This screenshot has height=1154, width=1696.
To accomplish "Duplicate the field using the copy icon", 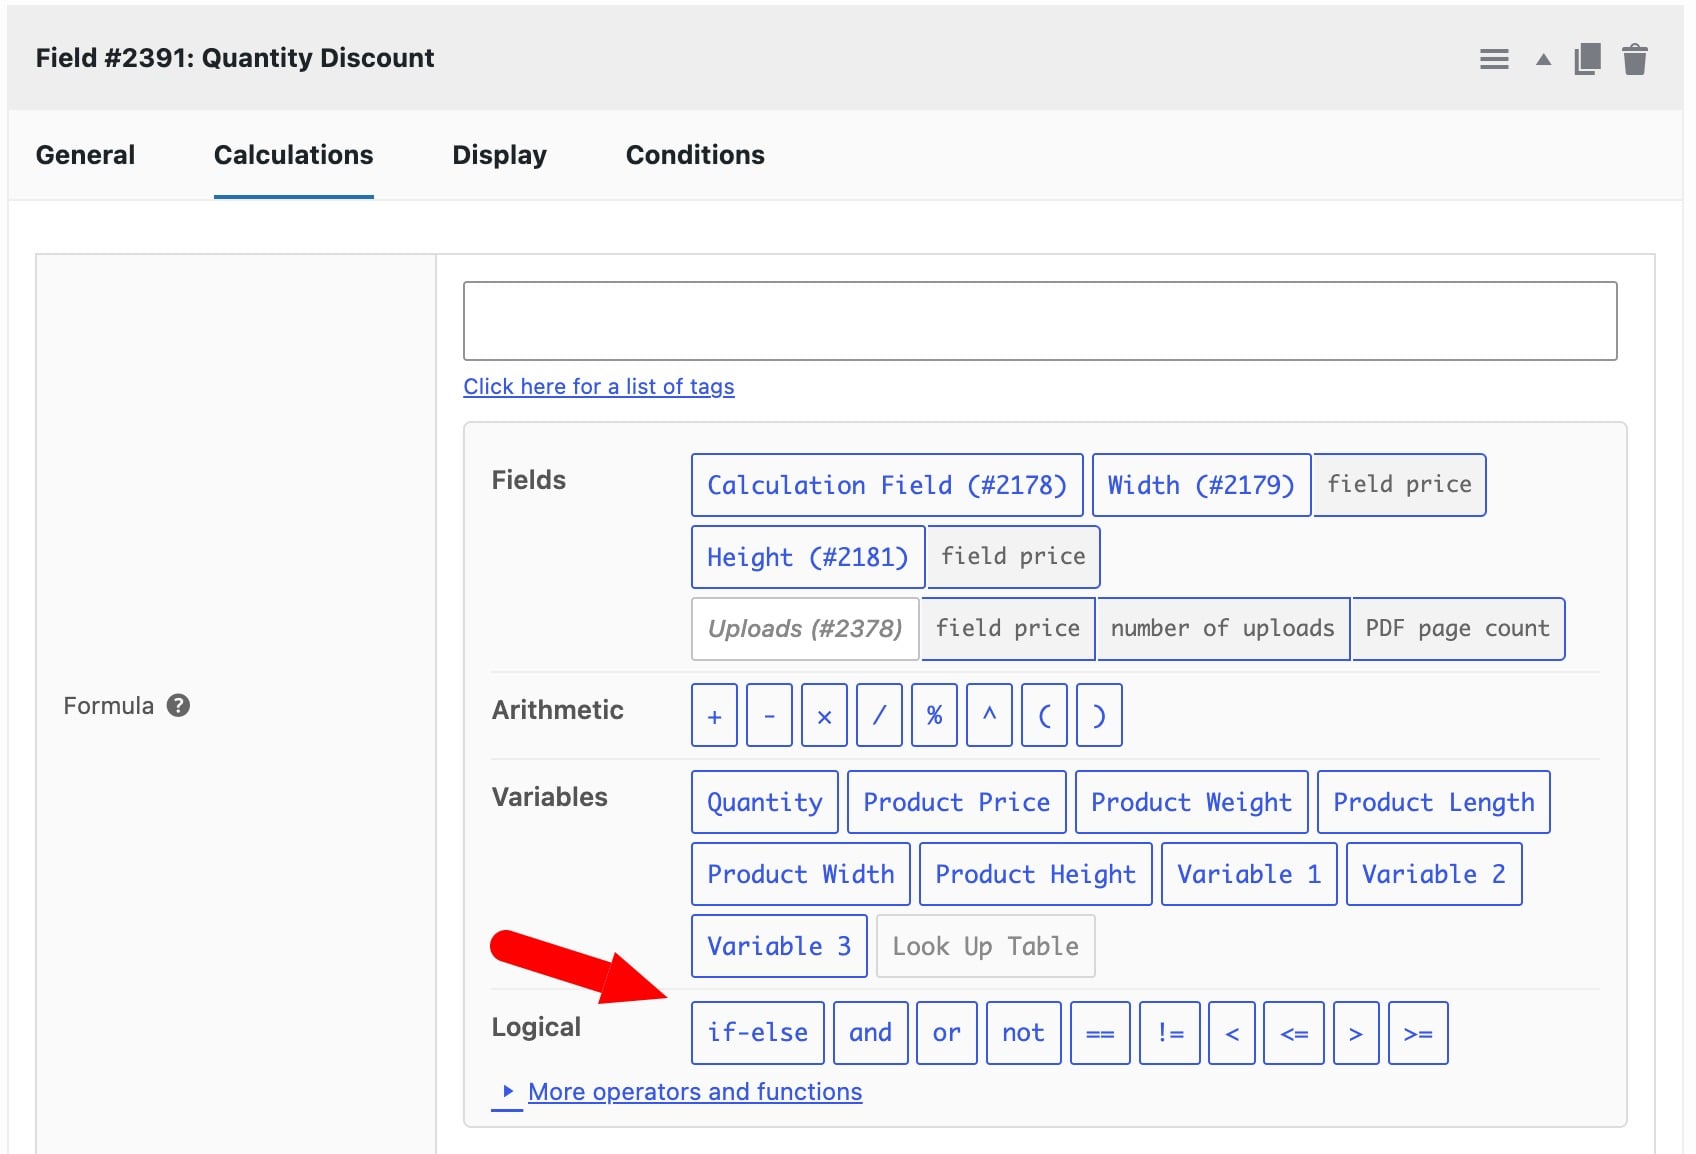I will click(x=1587, y=59).
